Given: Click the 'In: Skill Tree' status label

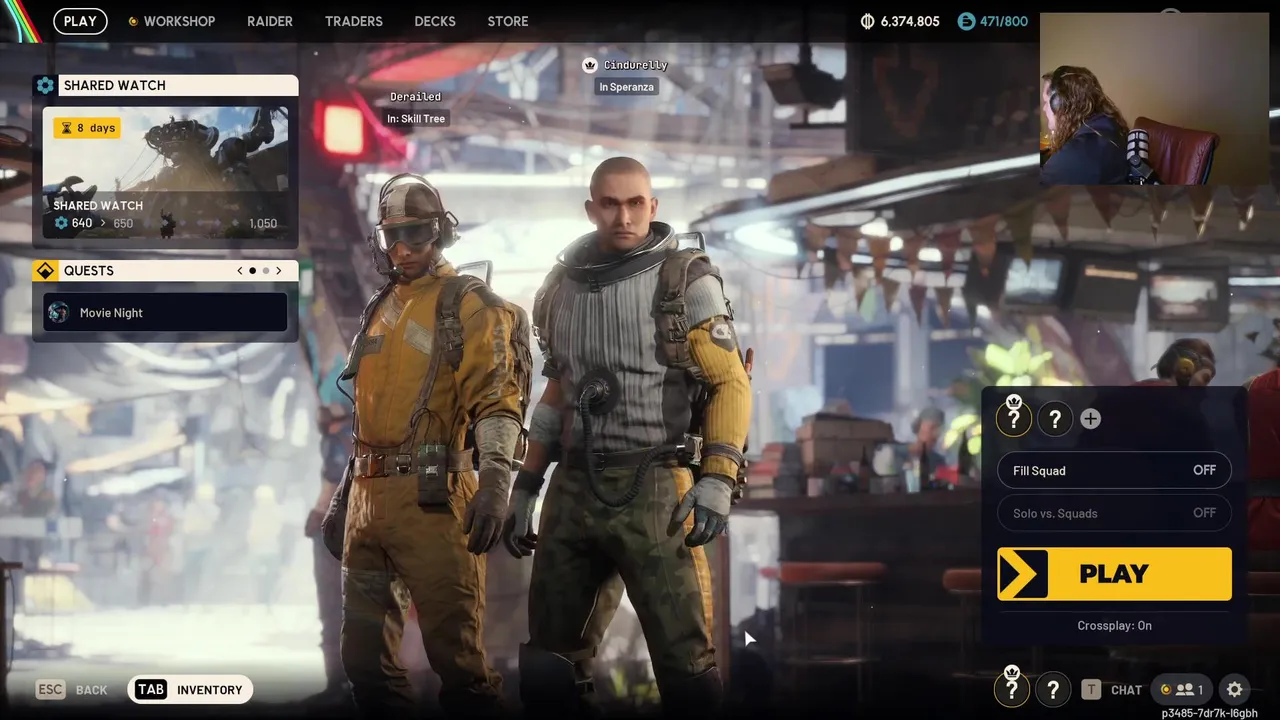Looking at the screenshot, I should pos(416,119).
